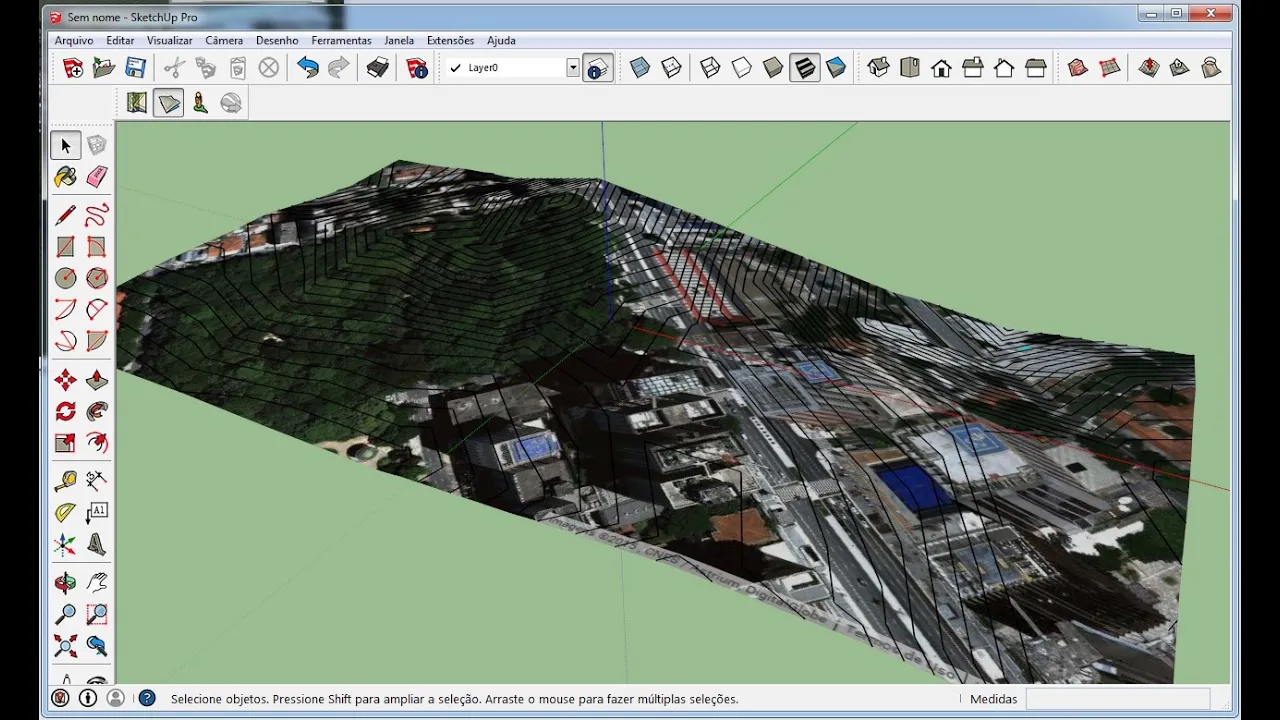Click in the Medidas input field

pos(1117,699)
